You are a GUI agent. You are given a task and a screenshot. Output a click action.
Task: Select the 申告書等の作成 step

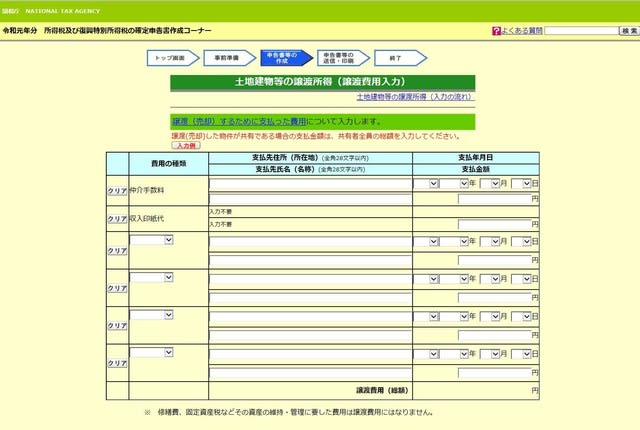[287, 58]
